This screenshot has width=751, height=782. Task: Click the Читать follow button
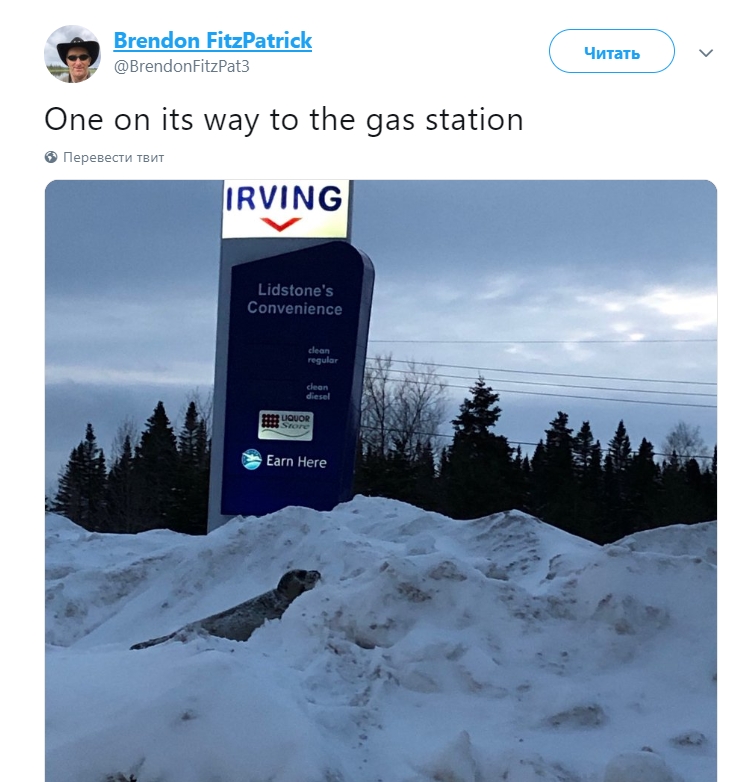click(x=611, y=51)
